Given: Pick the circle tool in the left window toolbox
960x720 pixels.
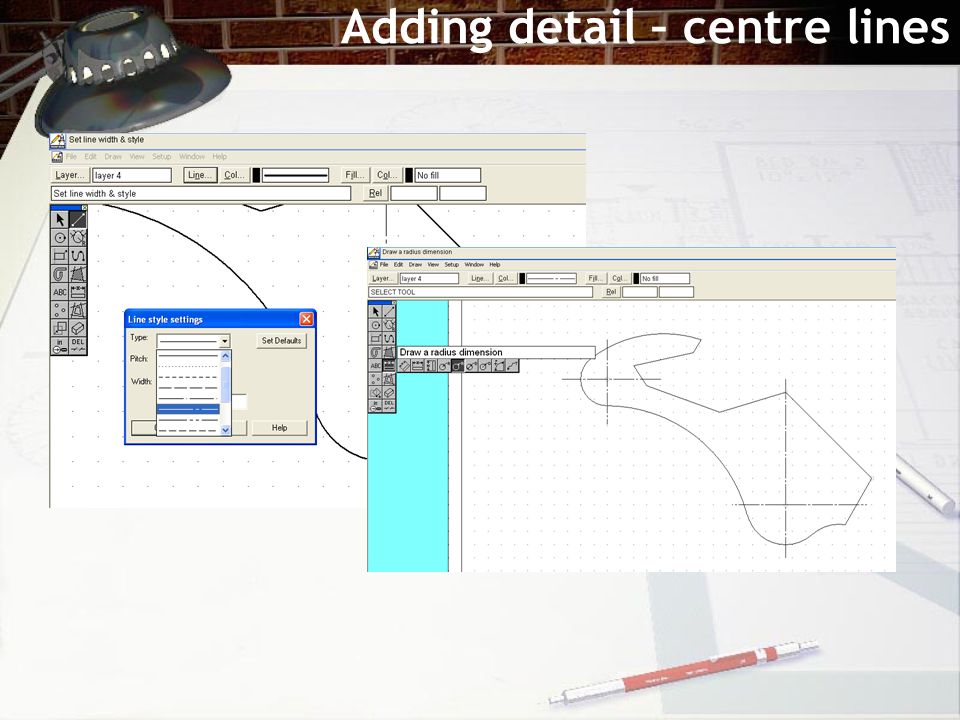Looking at the screenshot, I should (60, 238).
